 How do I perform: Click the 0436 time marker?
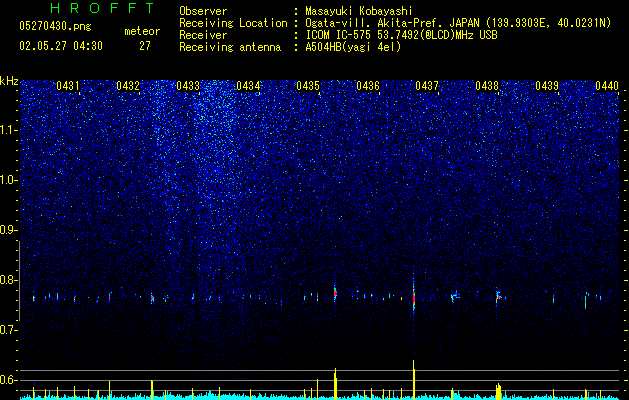pos(368,86)
